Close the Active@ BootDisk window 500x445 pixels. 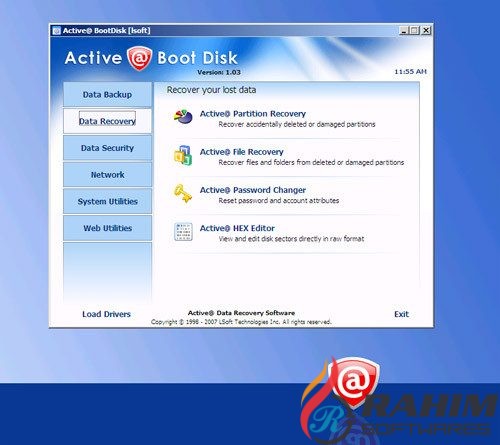[x=426, y=31]
